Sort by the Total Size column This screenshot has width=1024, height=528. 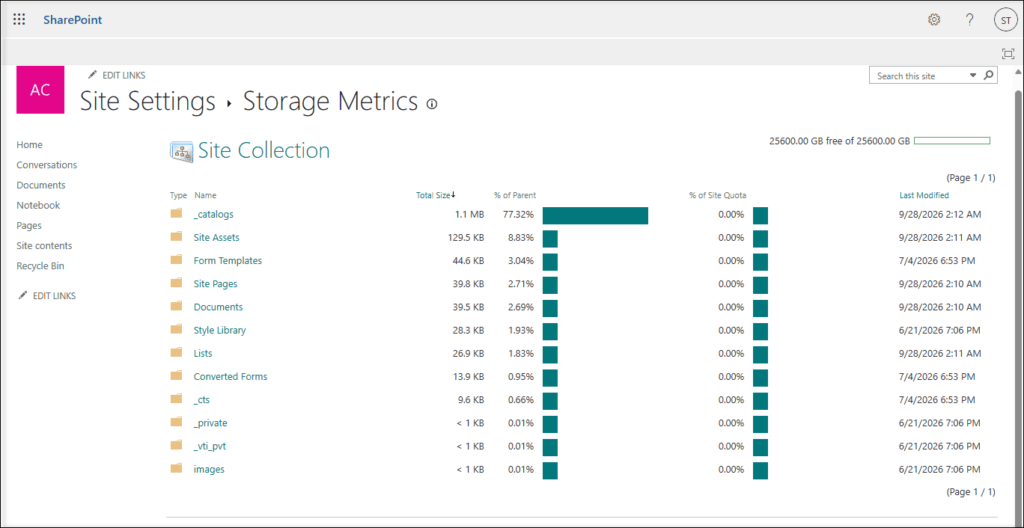[x=436, y=195]
